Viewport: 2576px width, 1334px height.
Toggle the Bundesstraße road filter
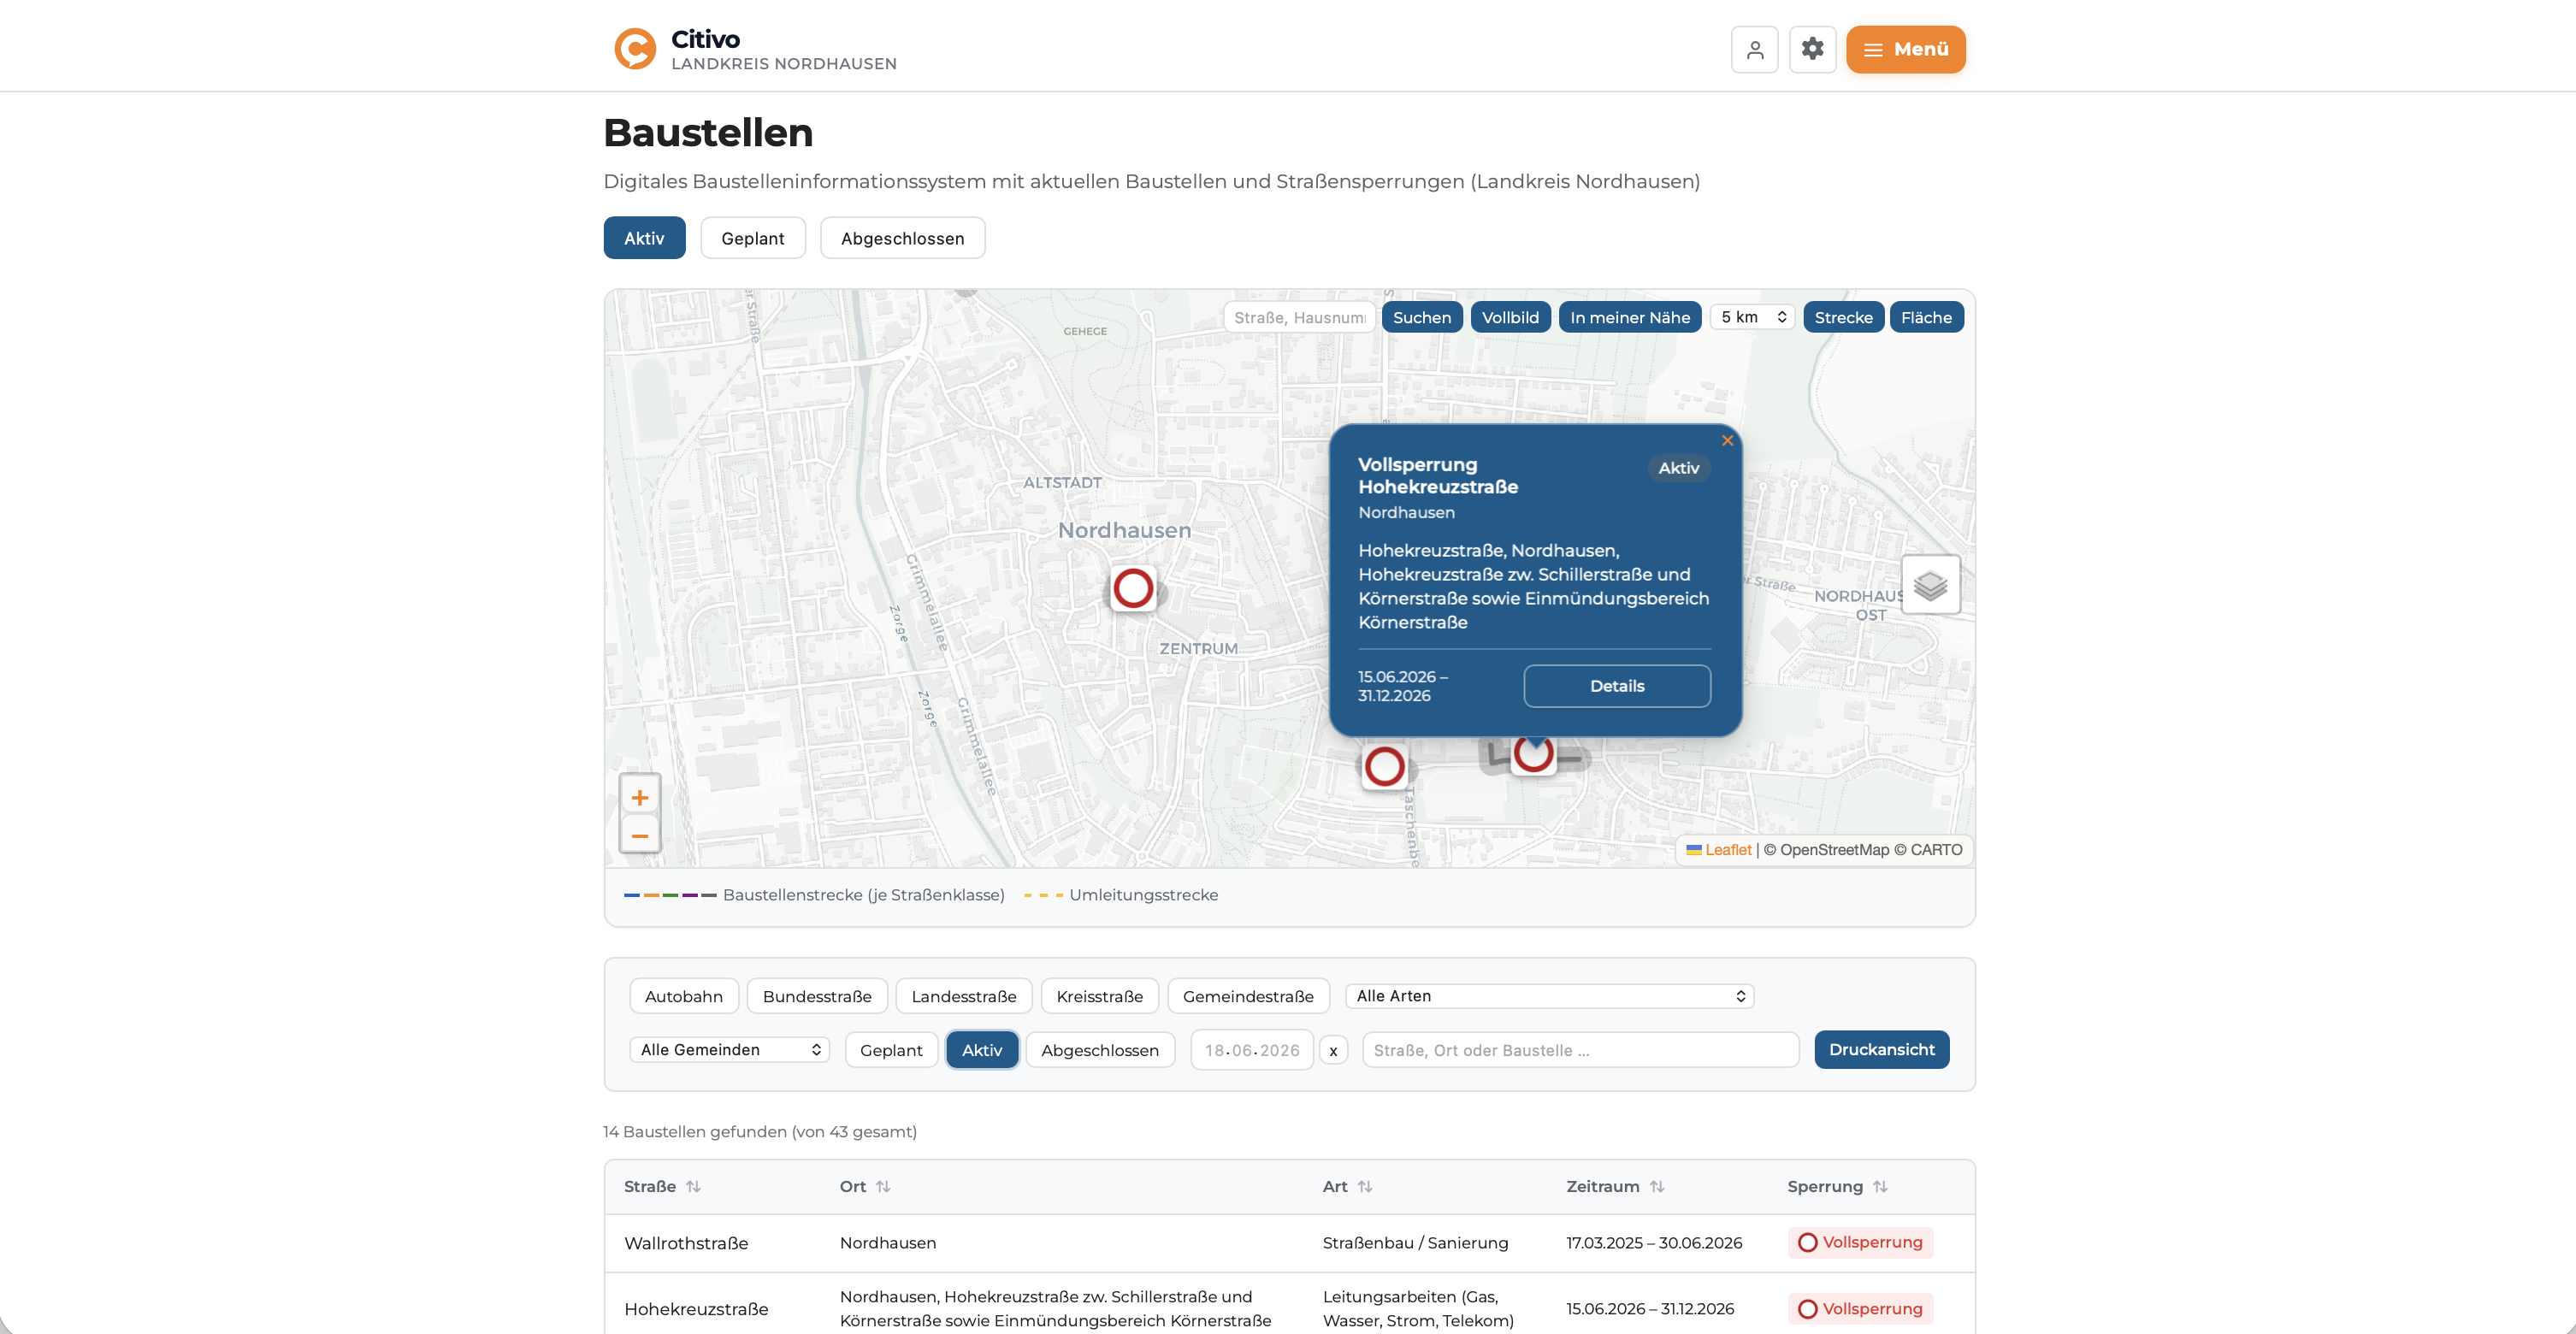point(816,996)
